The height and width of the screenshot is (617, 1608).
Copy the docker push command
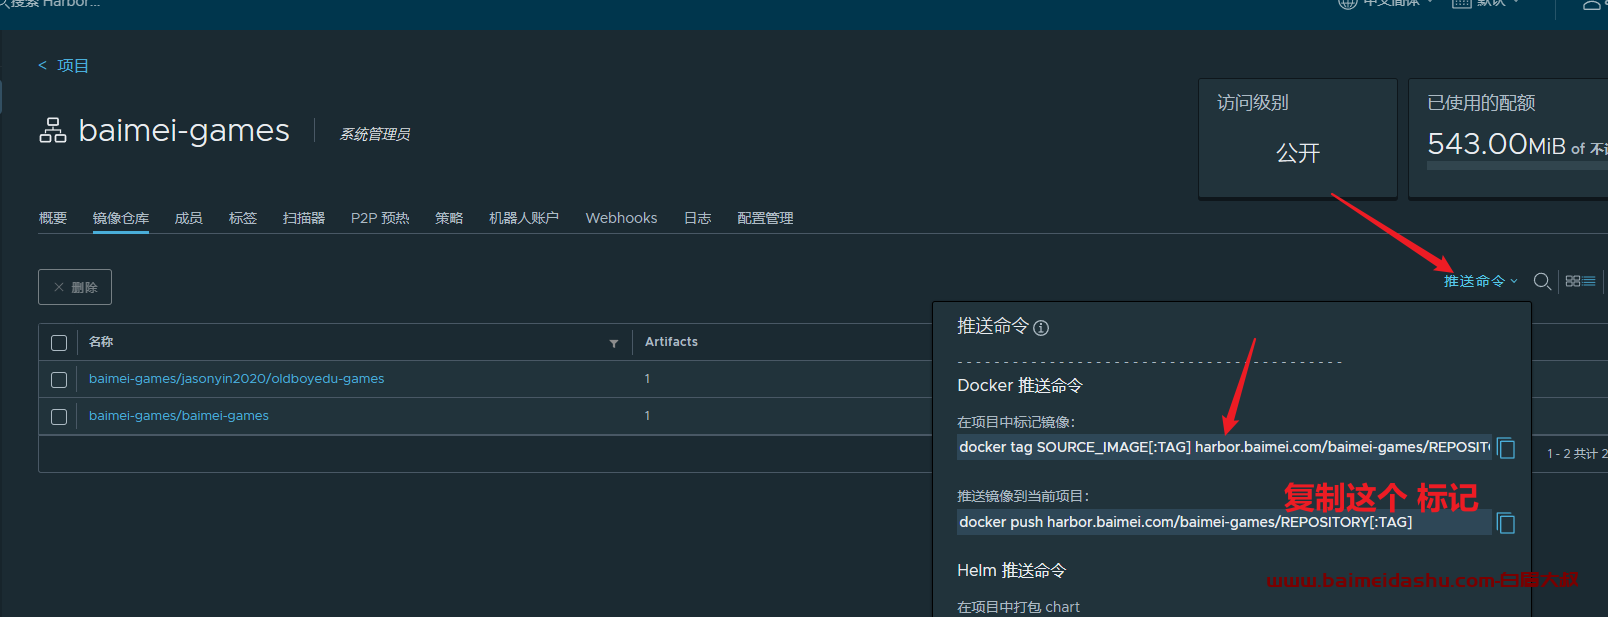pyautogui.click(x=1507, y=523)
